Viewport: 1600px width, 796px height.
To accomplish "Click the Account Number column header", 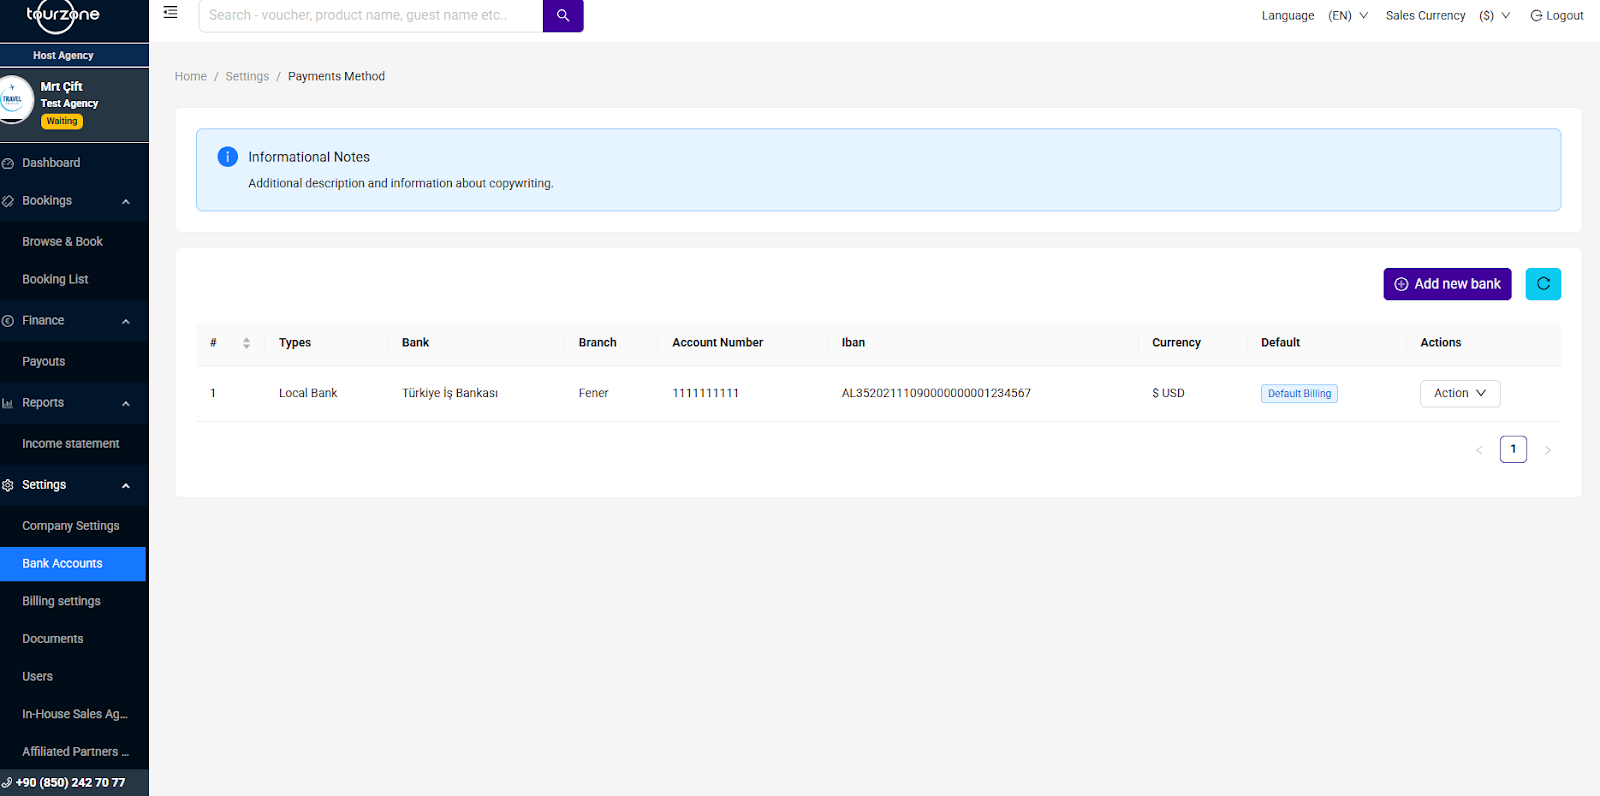I will (717, 343).
